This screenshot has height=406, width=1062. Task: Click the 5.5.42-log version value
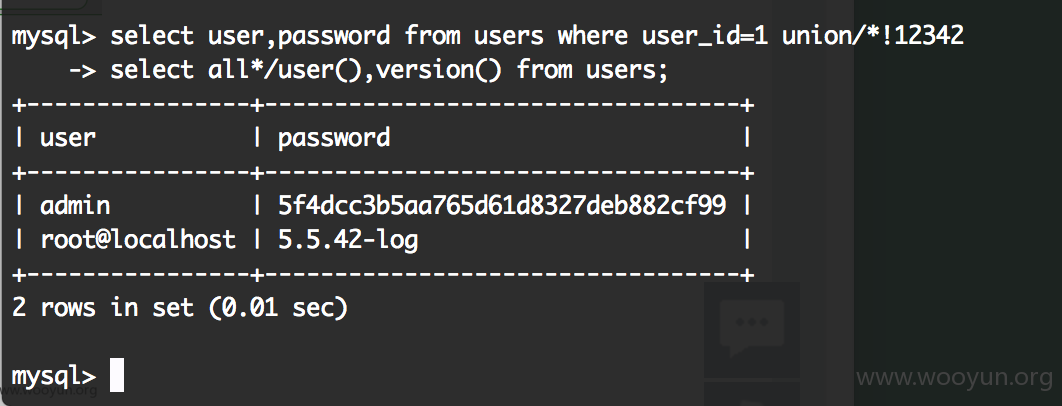pyautogui.click(x=347, y=241)
